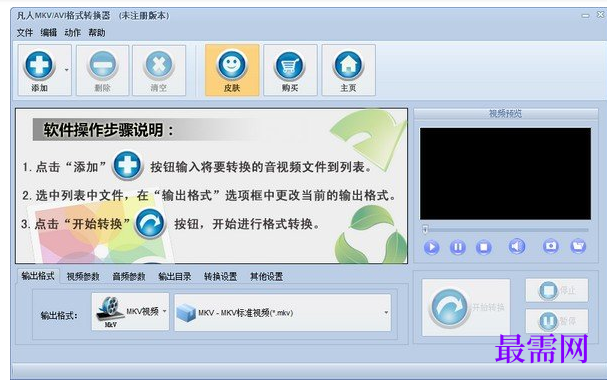Open the MKV视频 format category dropdown
The image size is (607, 380).
130,312
